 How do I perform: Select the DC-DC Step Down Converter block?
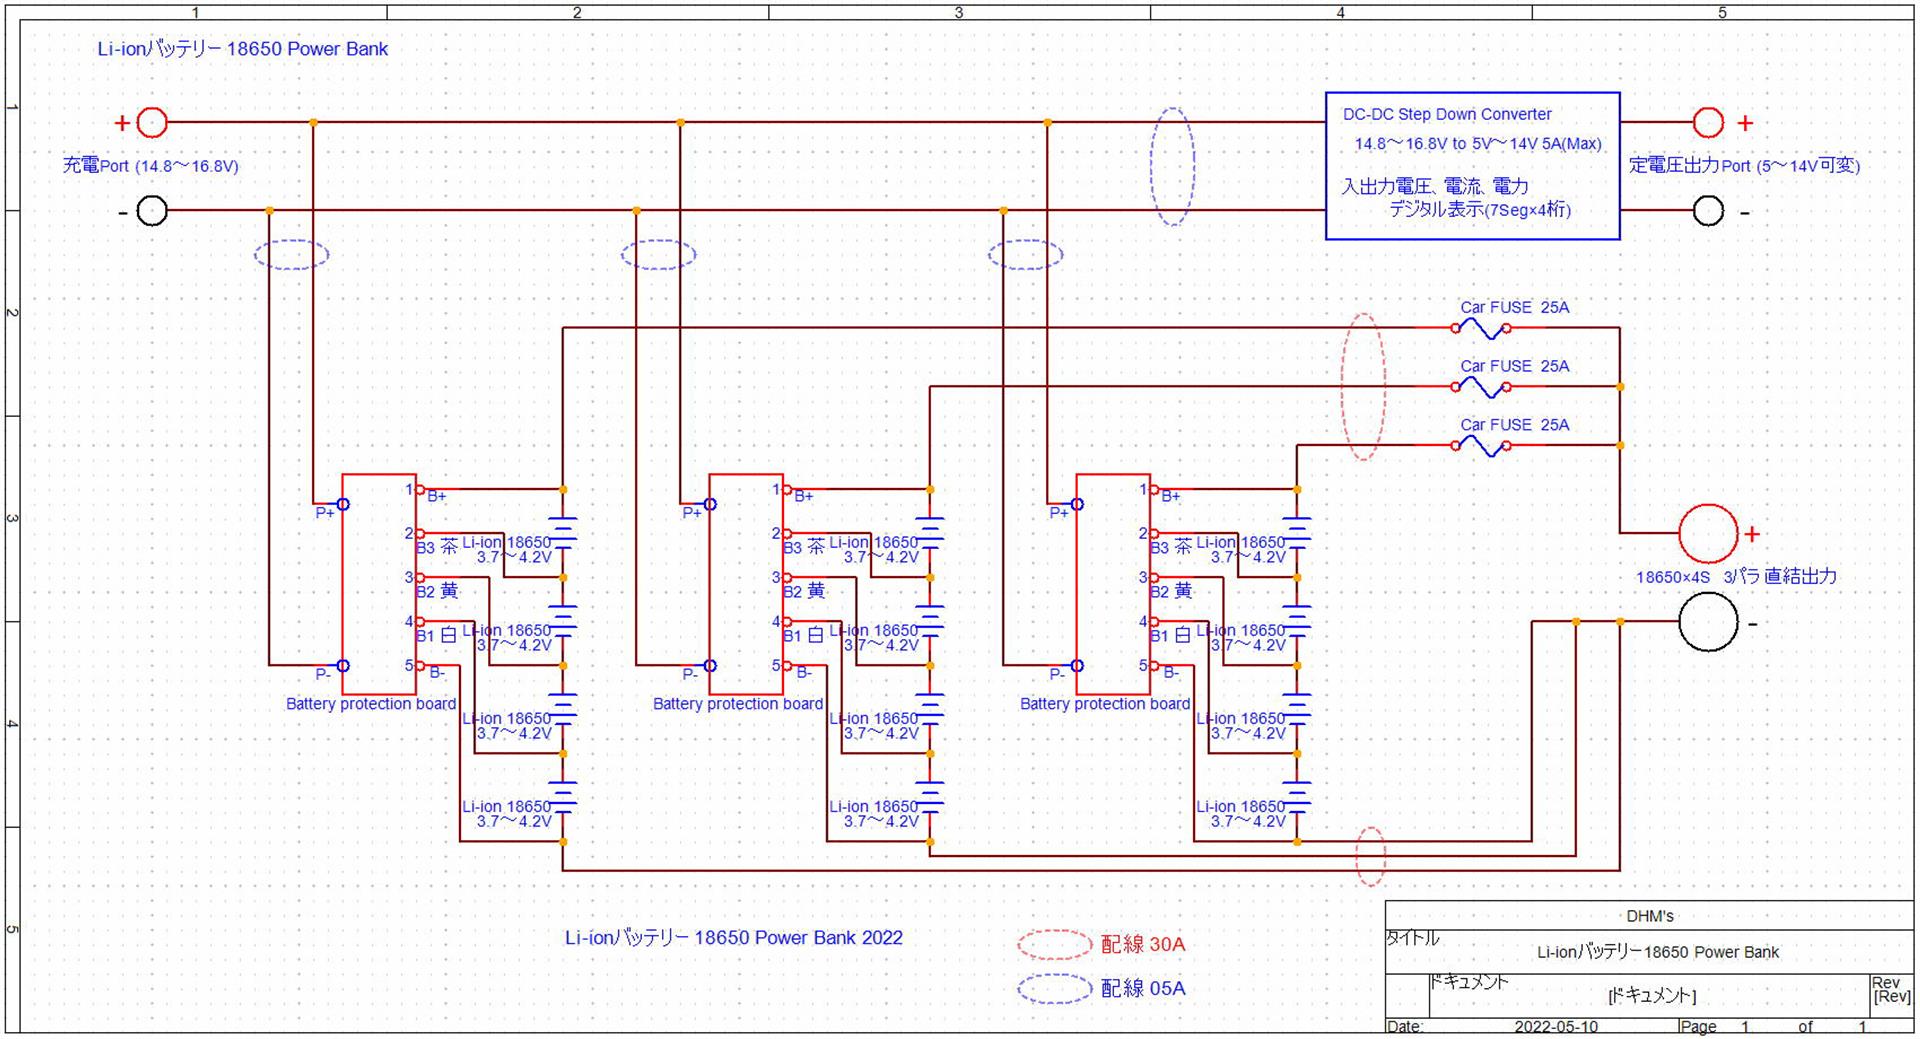pos(1472,166)
